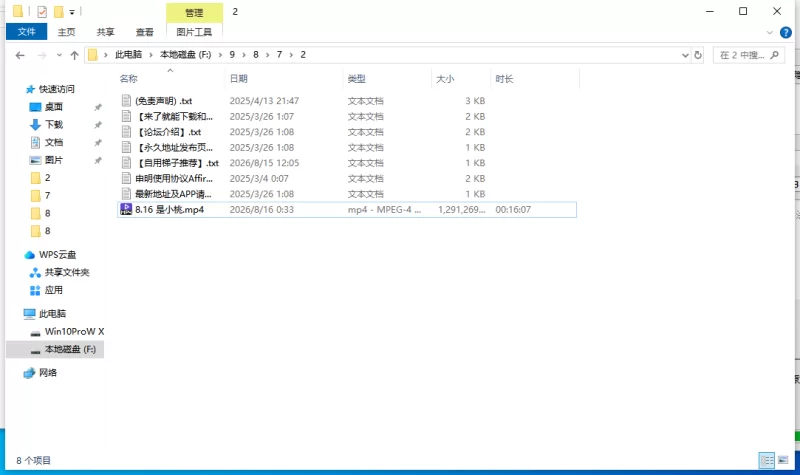
Task: Switch to large icons view in the status bar
Action: [x=783, y=460]
